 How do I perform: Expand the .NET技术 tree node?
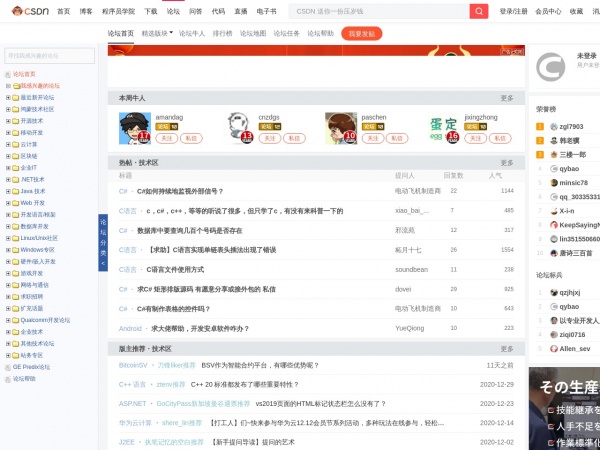(8, 179)
